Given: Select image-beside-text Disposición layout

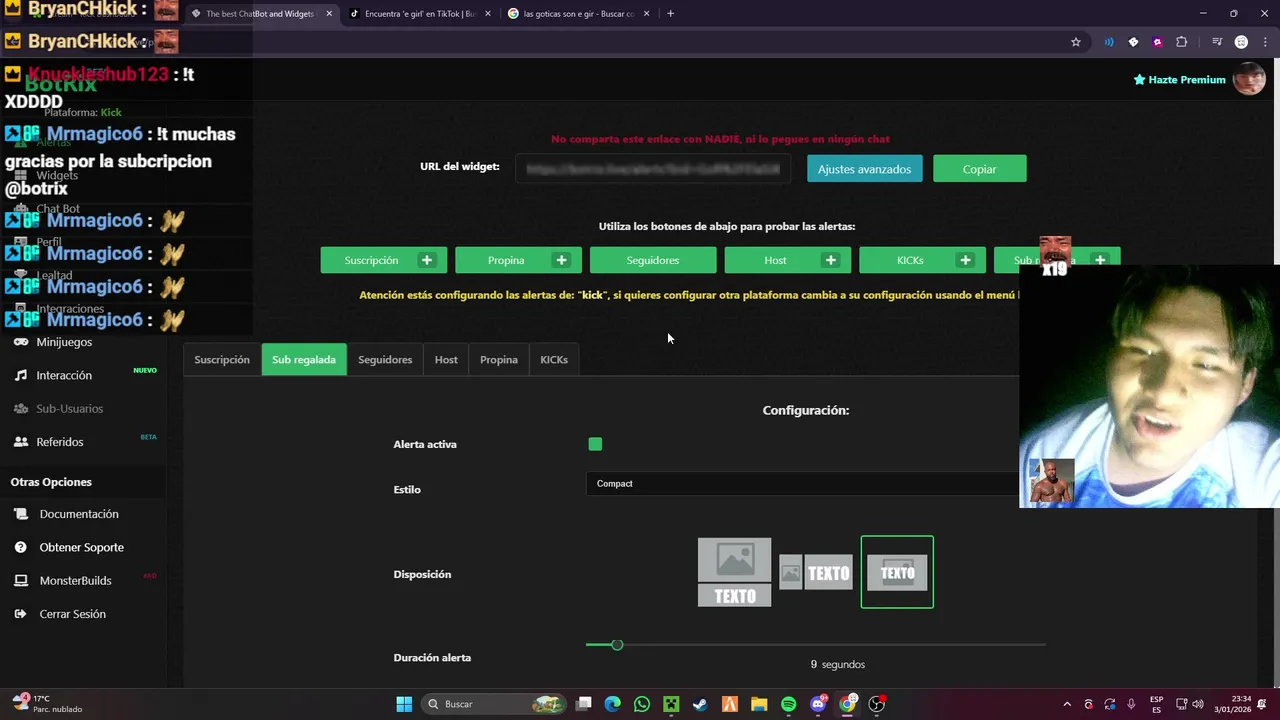Looking at the screenshot, I should coord(816,573).
